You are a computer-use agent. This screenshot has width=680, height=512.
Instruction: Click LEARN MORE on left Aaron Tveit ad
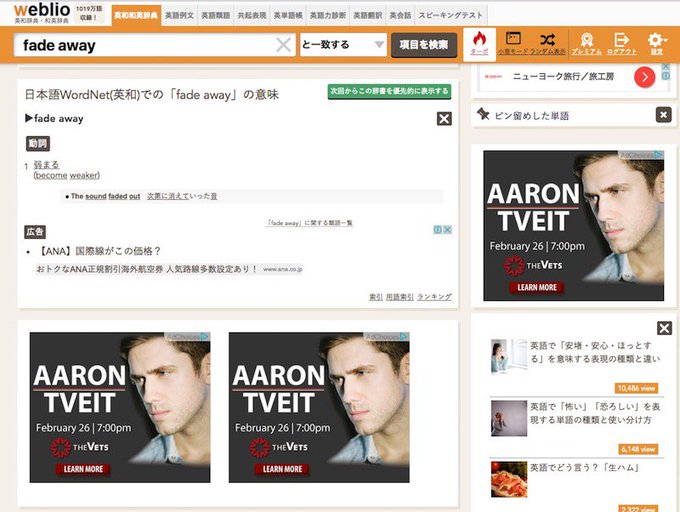point(83,469)
